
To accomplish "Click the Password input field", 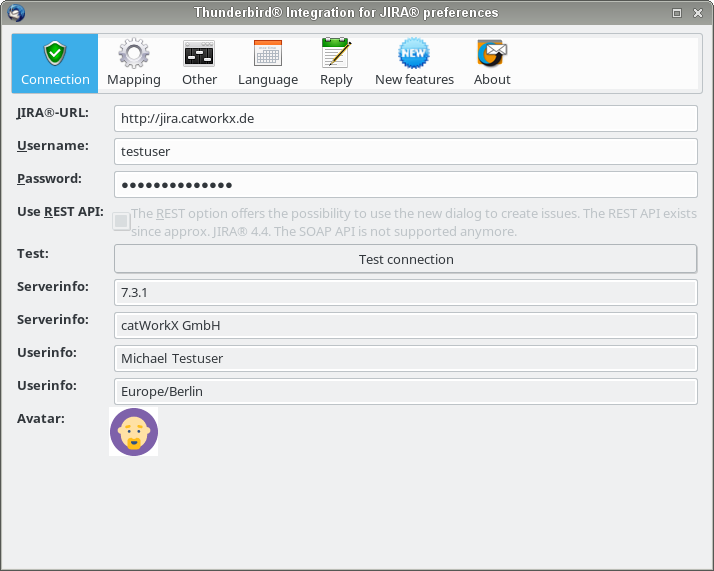I will [405, 185].
